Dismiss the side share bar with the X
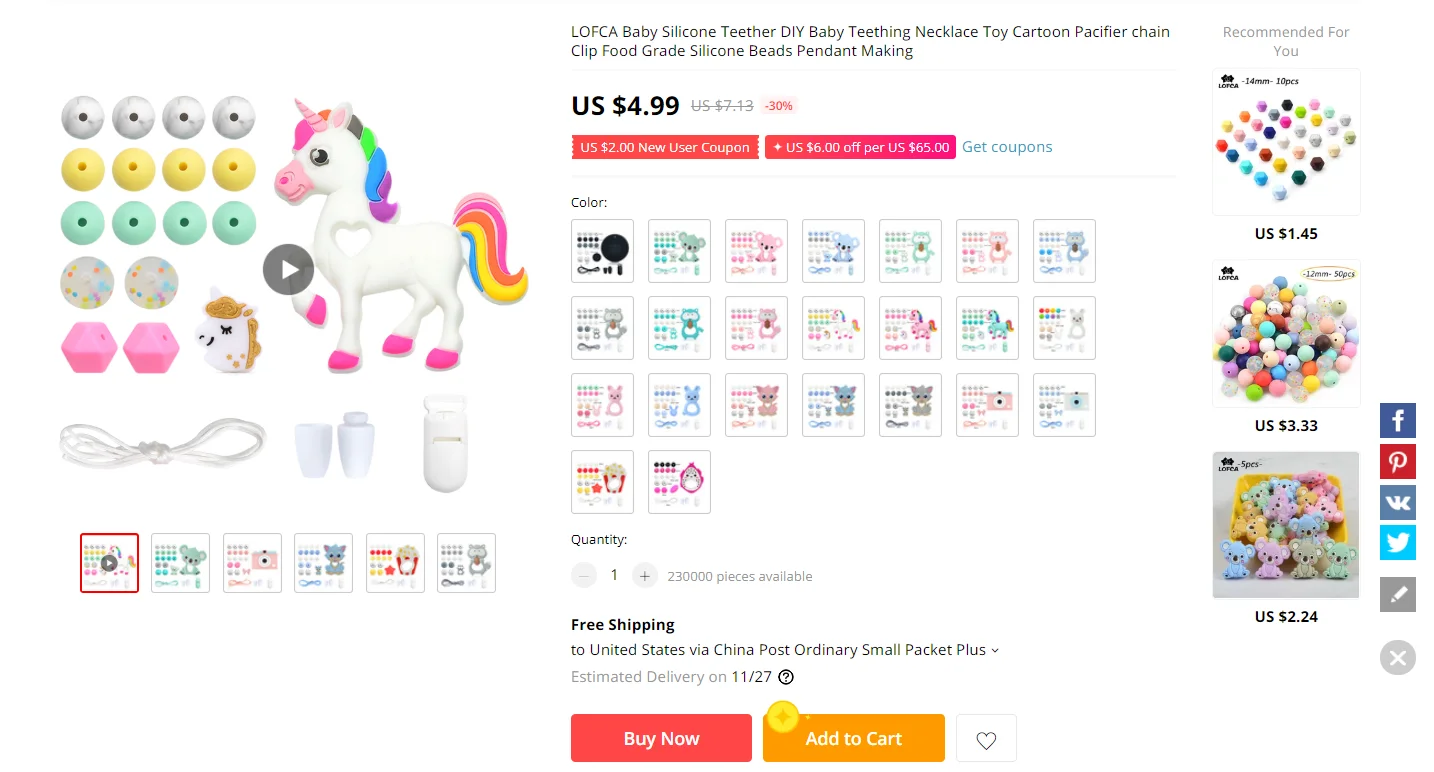The width and height of the screenshot is (1434, 772). tap(1398, 658)
